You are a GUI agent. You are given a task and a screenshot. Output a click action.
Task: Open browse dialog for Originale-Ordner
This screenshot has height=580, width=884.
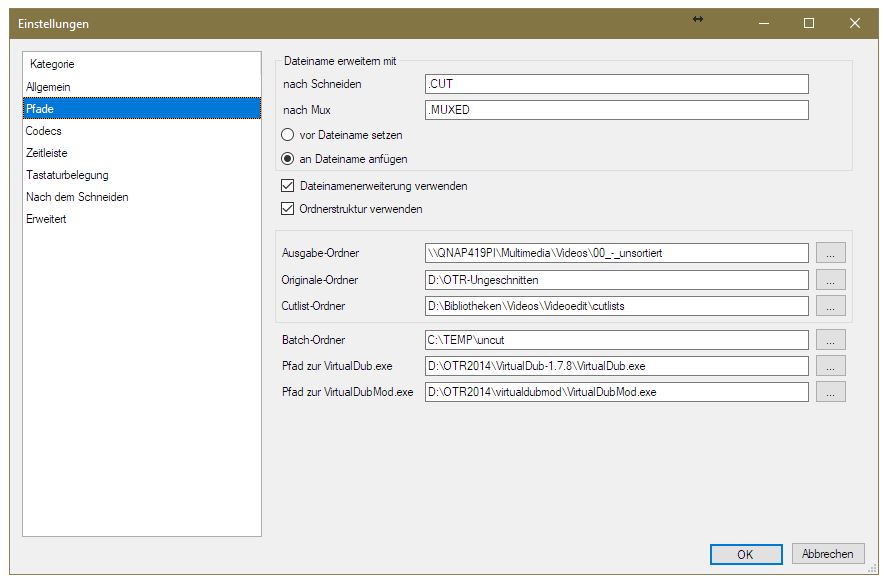click(830, 280)
